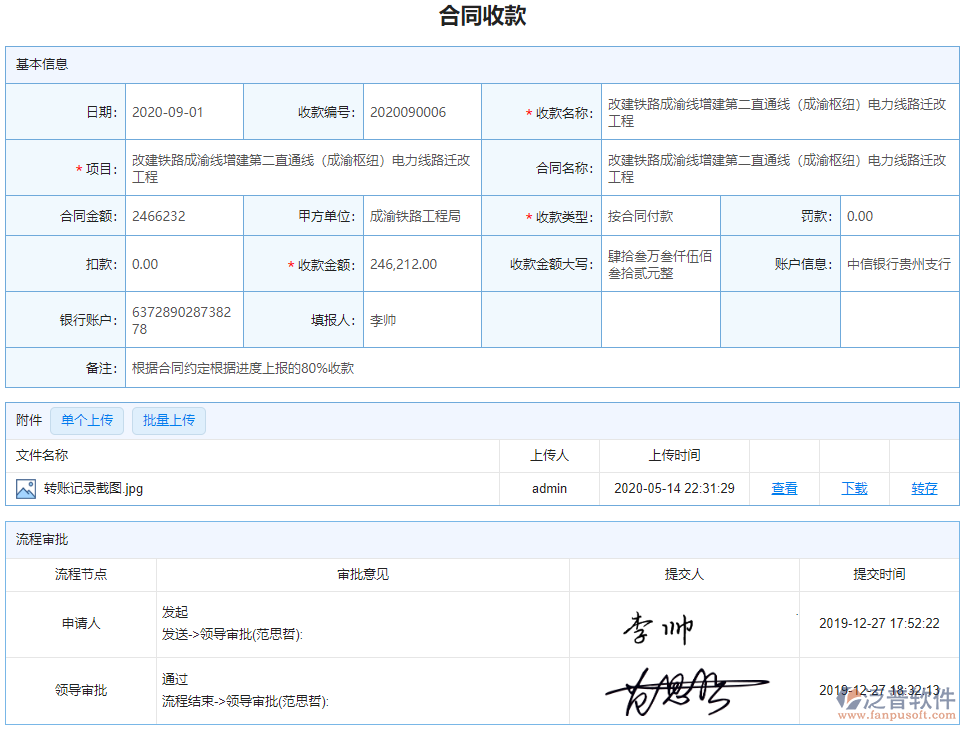Image resolution: width=966 pixels, height=731 pixels.
Task: Collapse the 附件 section header
Action: (x=28, y=421)
